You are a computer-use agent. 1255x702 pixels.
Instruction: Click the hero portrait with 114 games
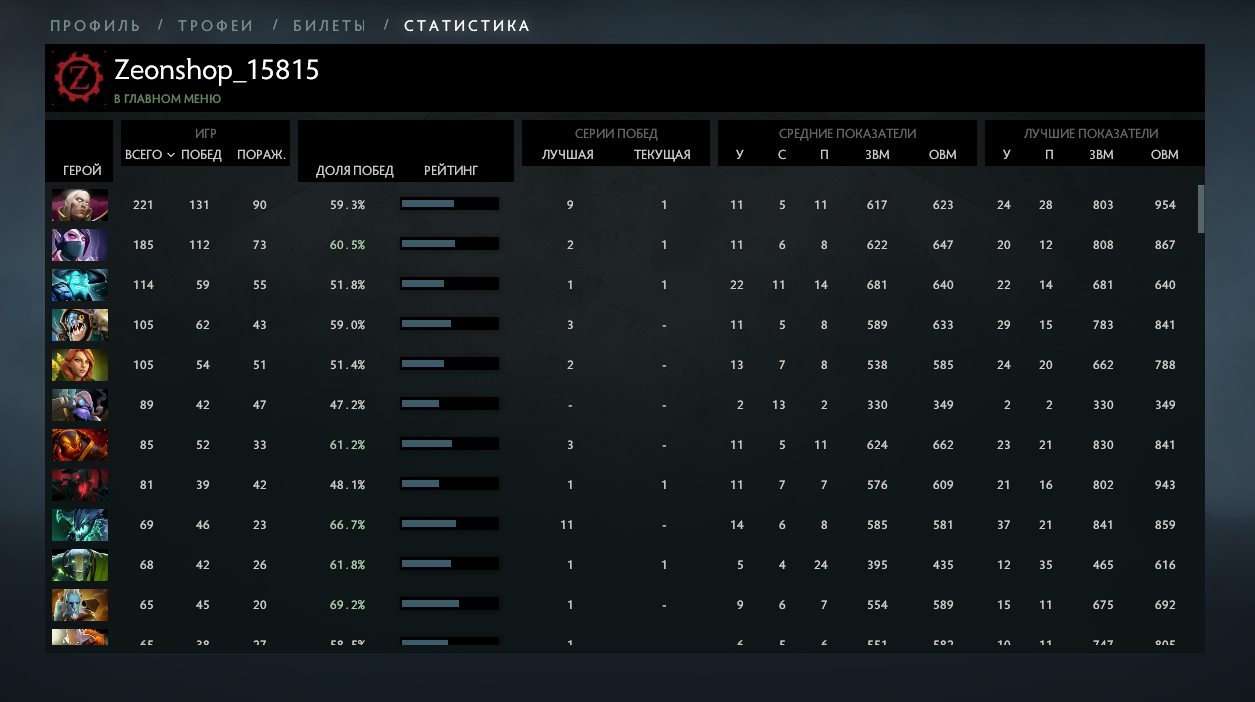click(80, 285)
